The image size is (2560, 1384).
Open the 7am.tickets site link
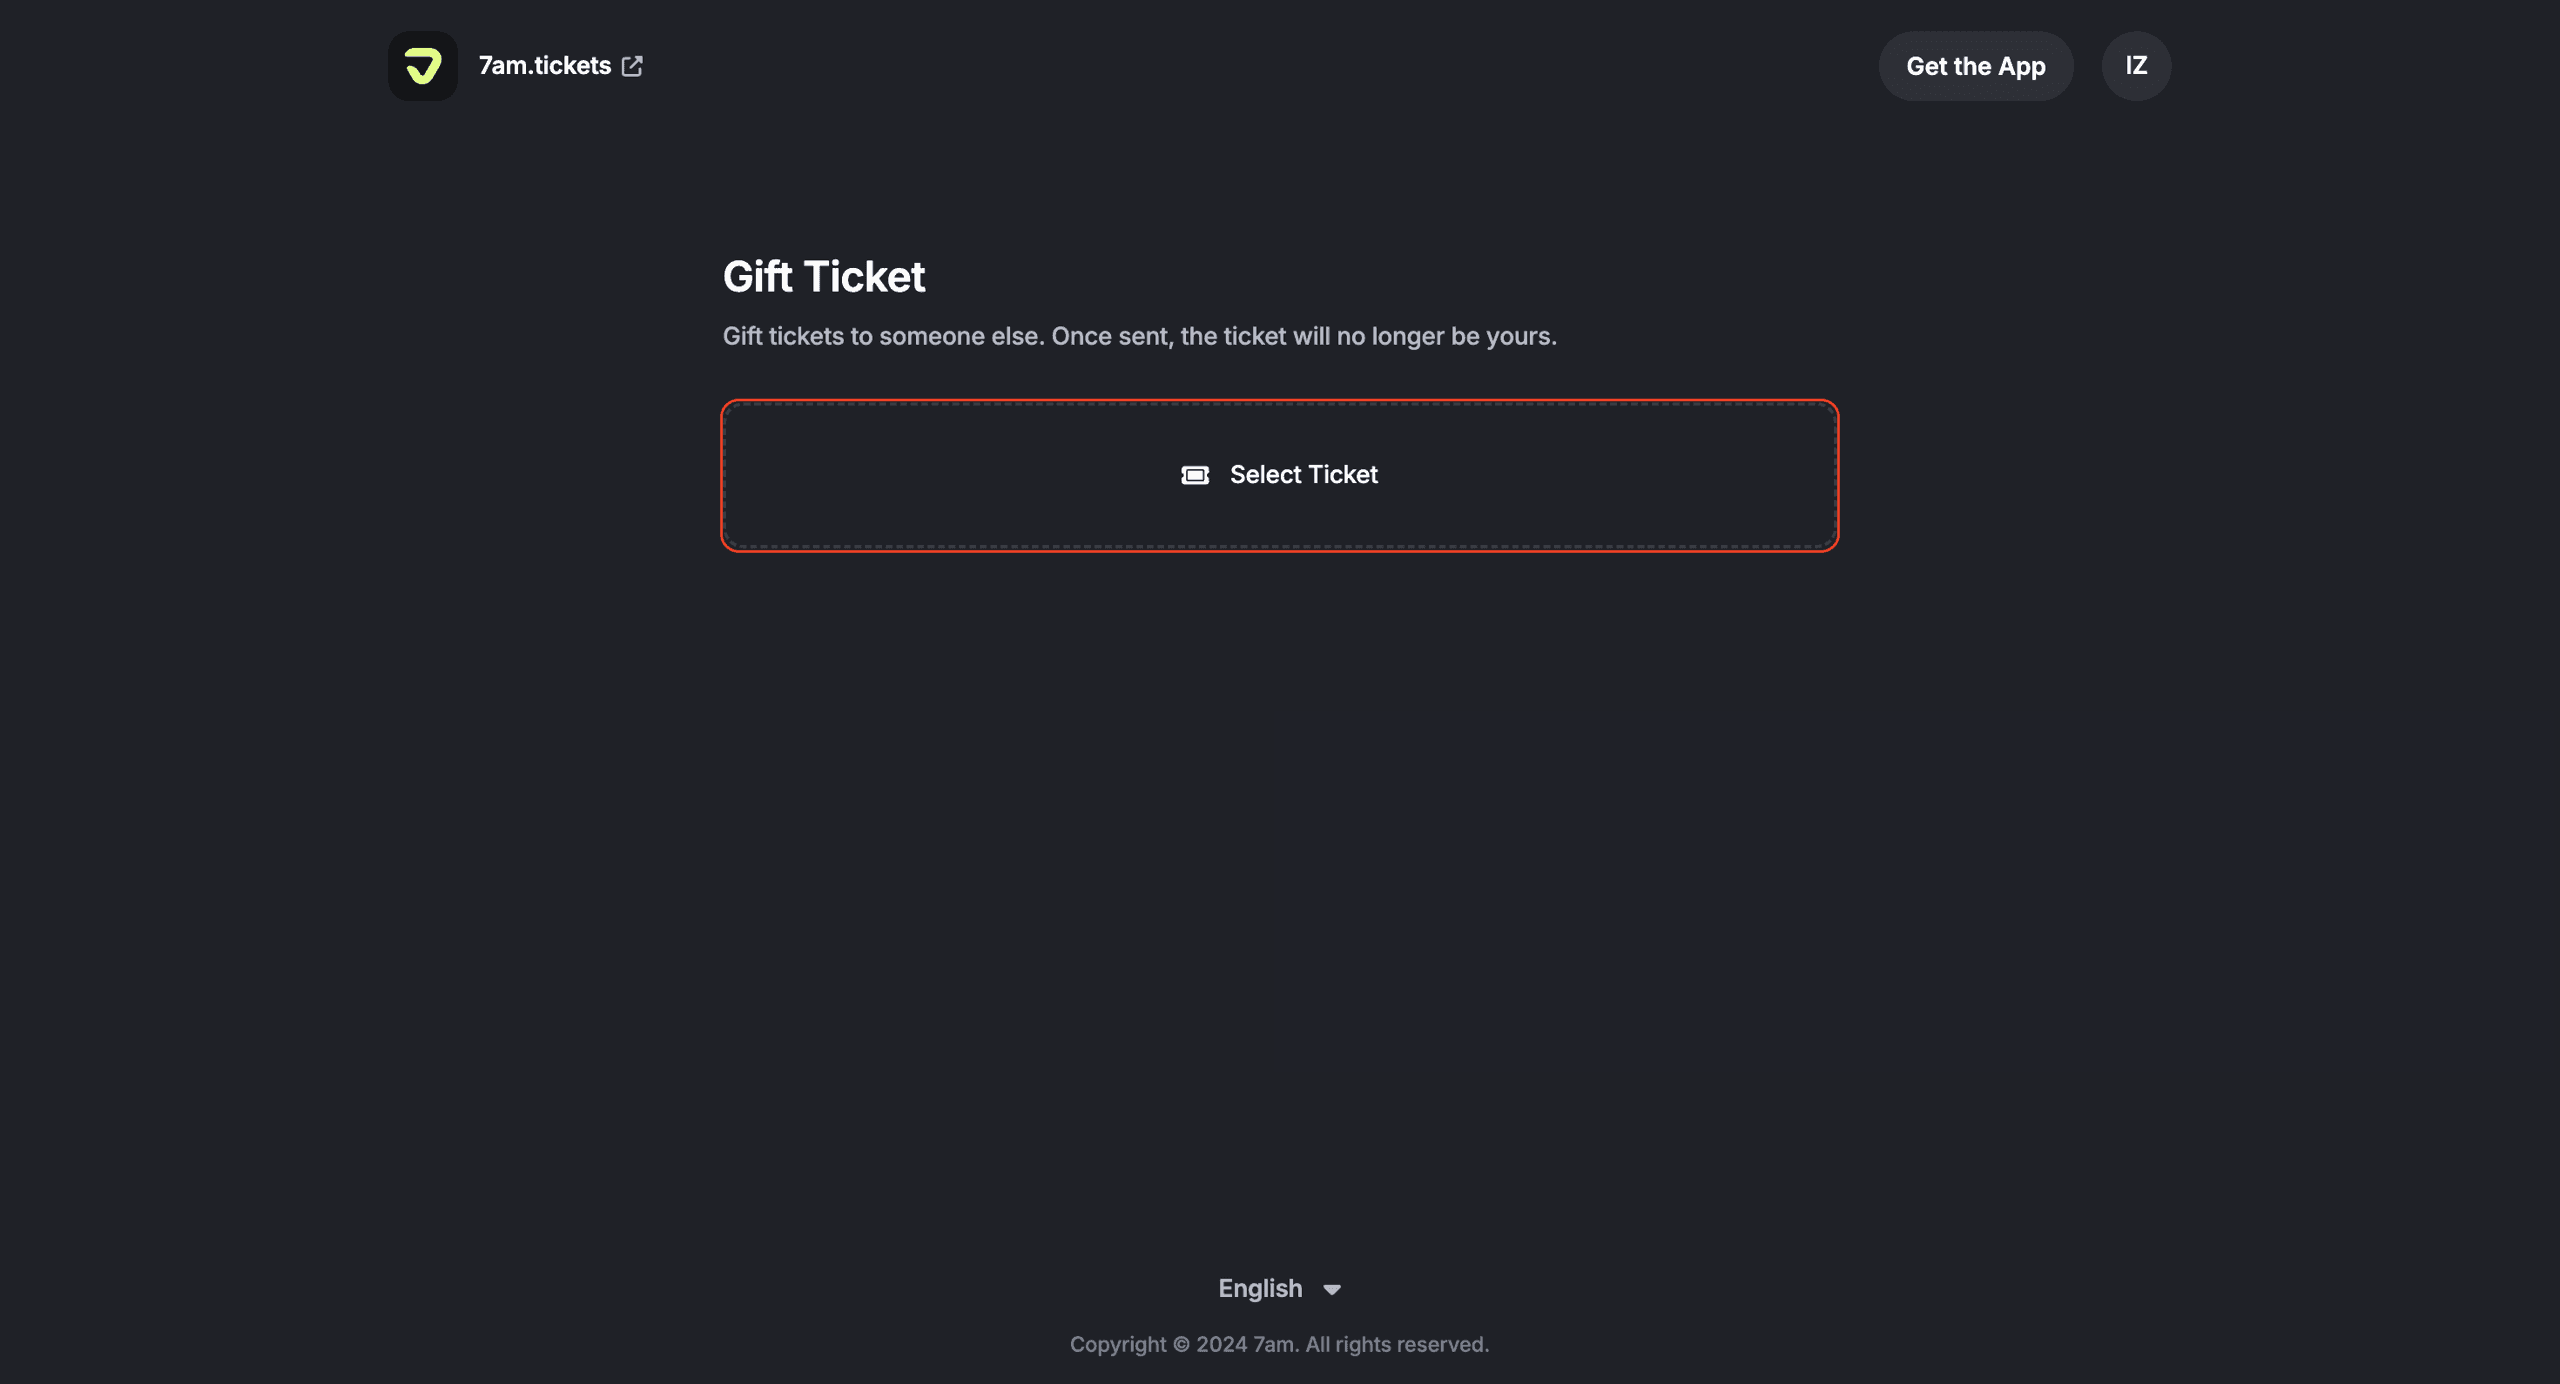[x=544, y=66]
